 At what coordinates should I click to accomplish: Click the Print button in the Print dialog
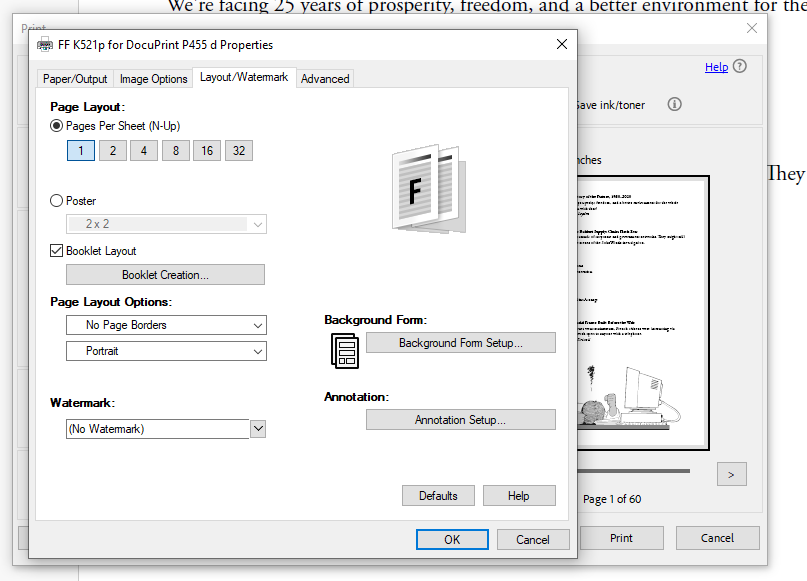[x=621, y=538]
